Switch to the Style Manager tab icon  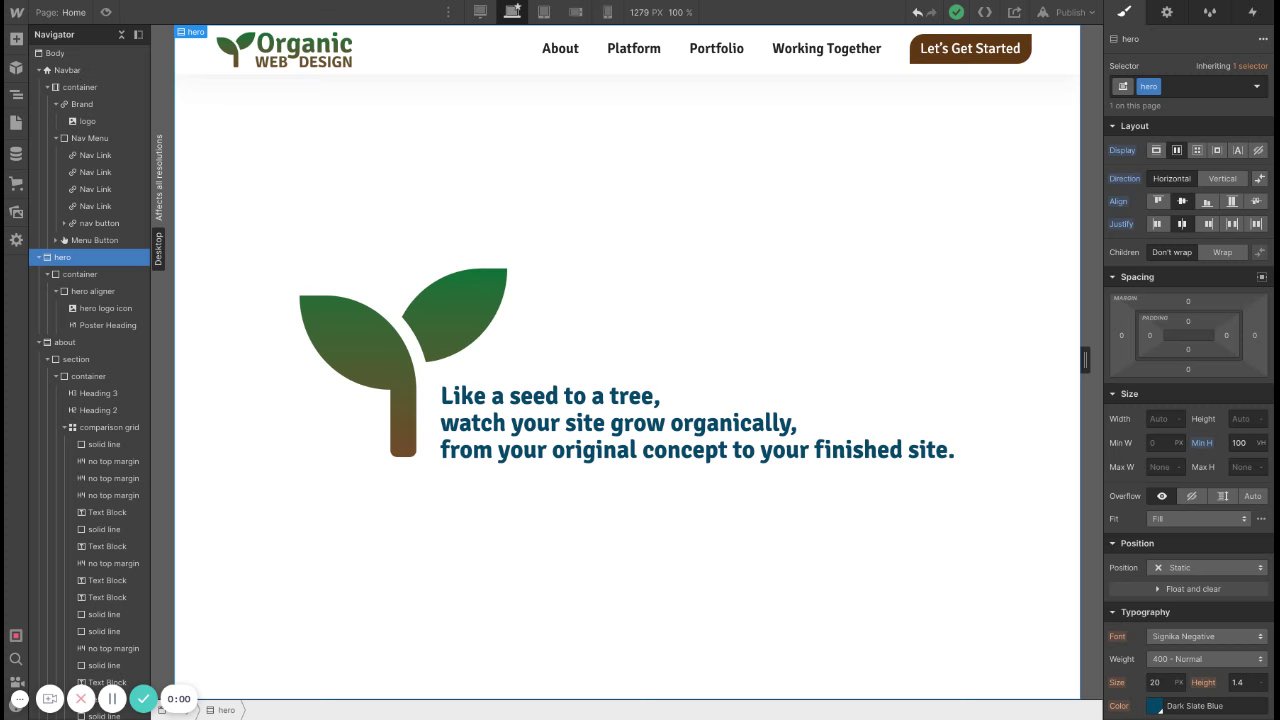[1210, 12]
